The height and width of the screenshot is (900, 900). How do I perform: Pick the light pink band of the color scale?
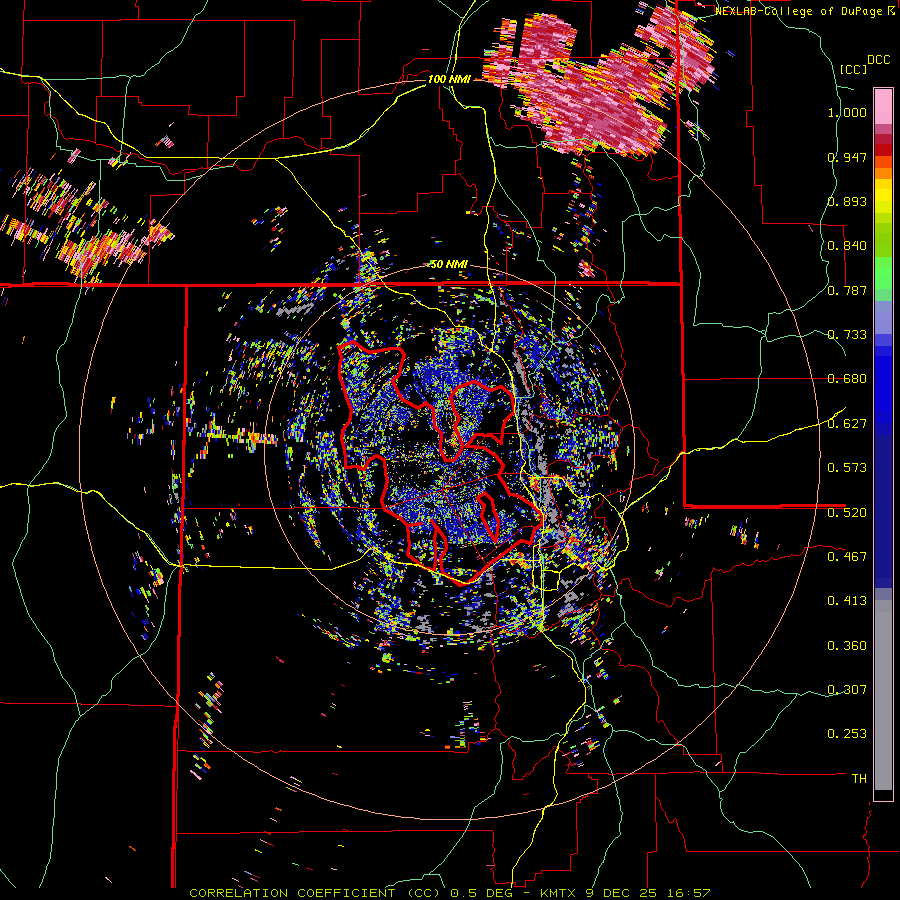click(x=883, y=106)
